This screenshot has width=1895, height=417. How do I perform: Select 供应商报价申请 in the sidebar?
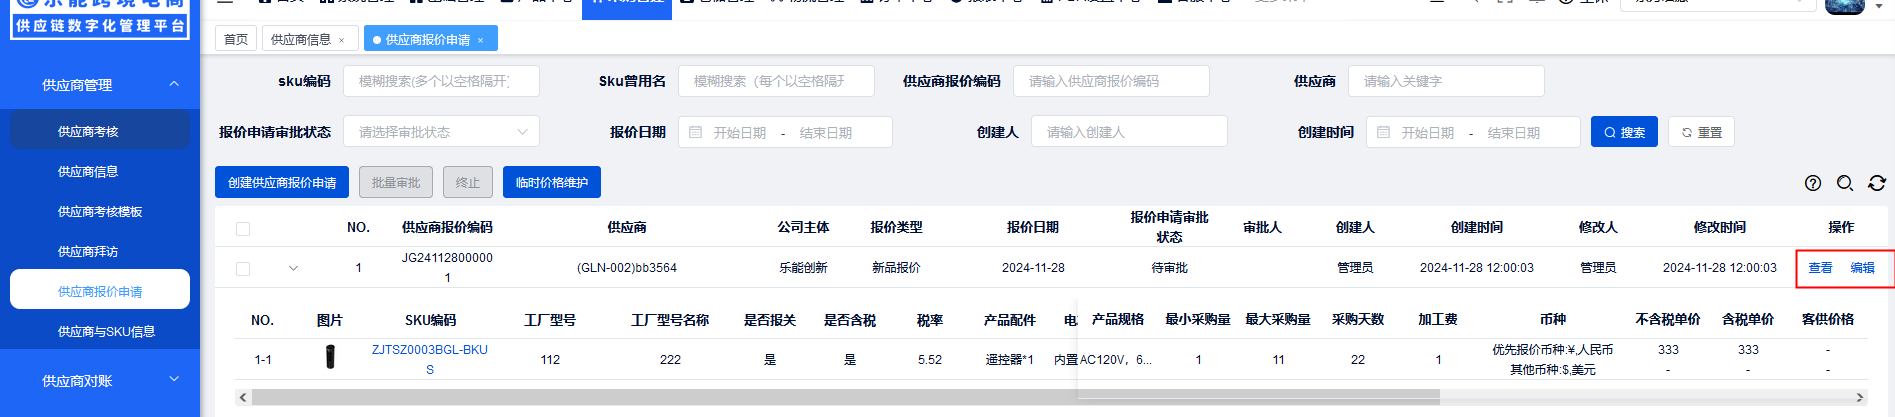[x=100, y=291]
